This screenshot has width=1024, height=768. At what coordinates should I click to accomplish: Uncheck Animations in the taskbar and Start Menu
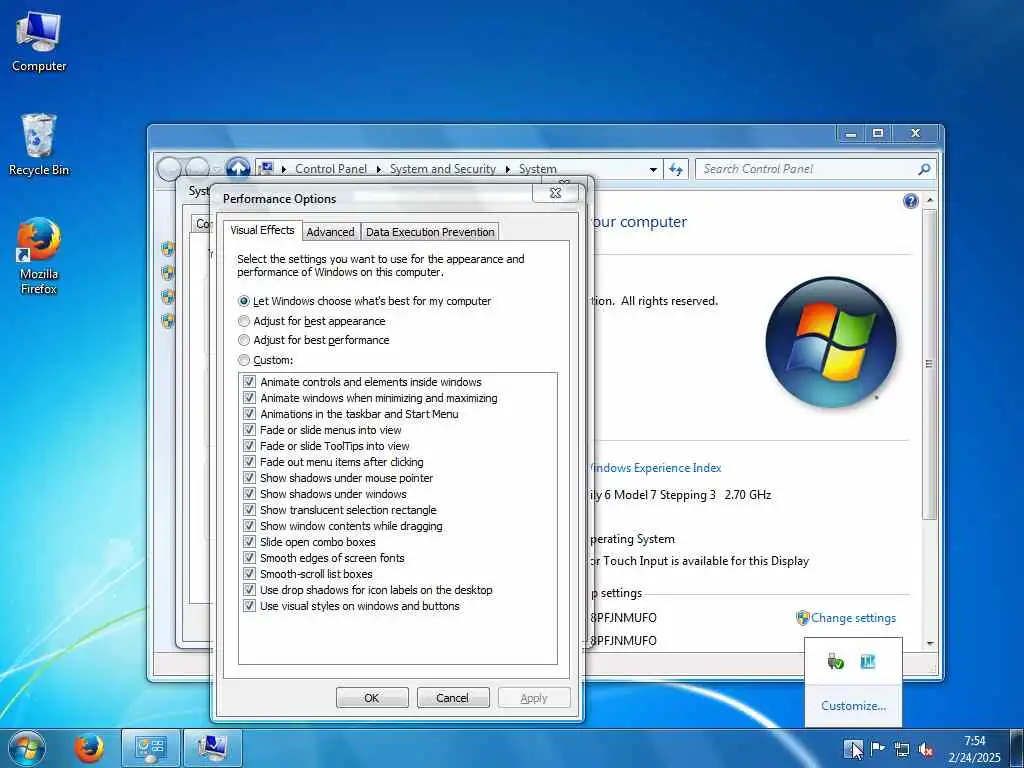249,414
